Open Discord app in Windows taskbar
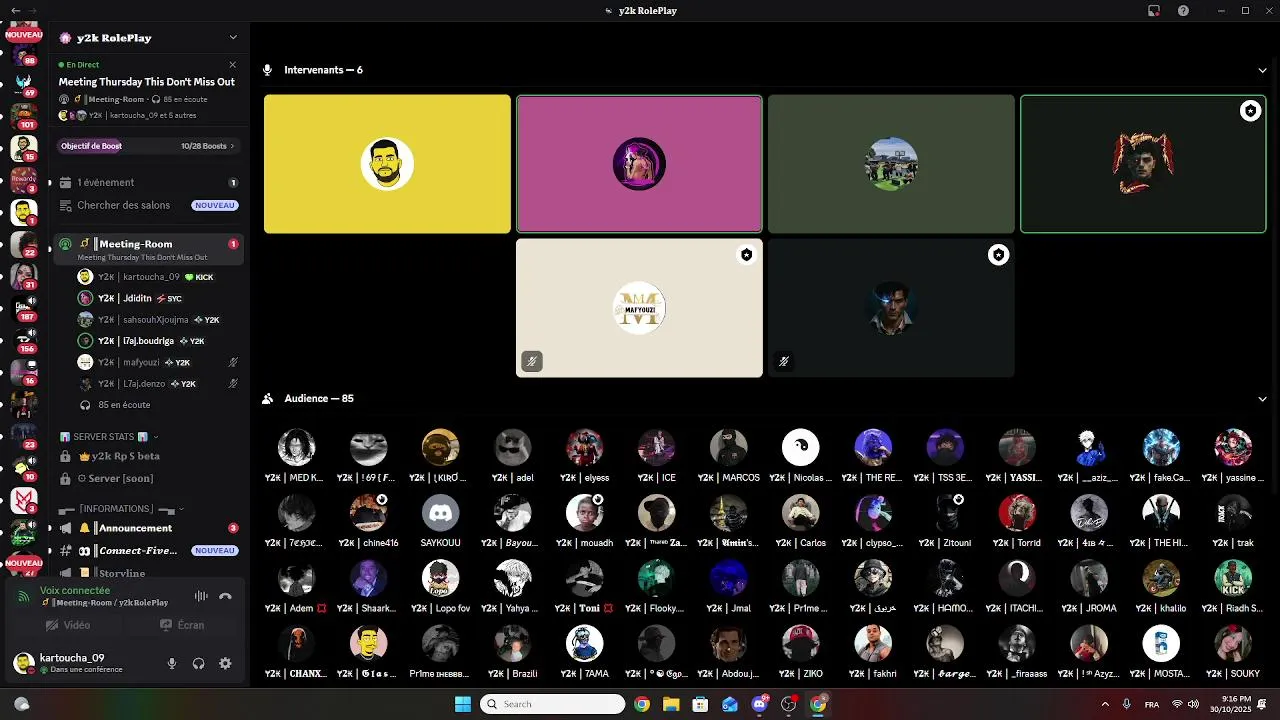 click(x=759, y=704)
